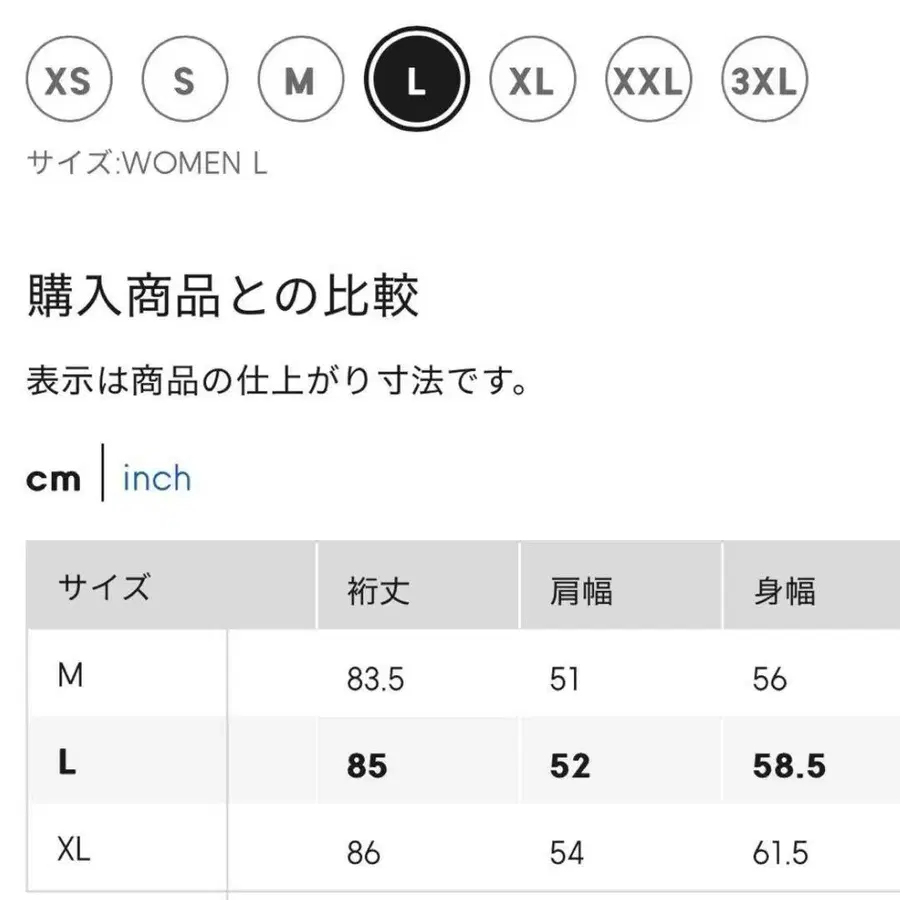This screenshot has height=900, width=900.
Task: Switch measurement units to inch
Action: pos(156,479)
